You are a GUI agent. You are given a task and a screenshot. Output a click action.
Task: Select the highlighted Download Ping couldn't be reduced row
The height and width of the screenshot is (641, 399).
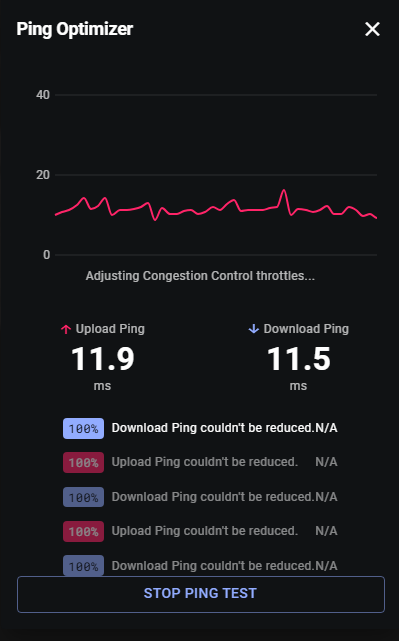coord(200,428)
